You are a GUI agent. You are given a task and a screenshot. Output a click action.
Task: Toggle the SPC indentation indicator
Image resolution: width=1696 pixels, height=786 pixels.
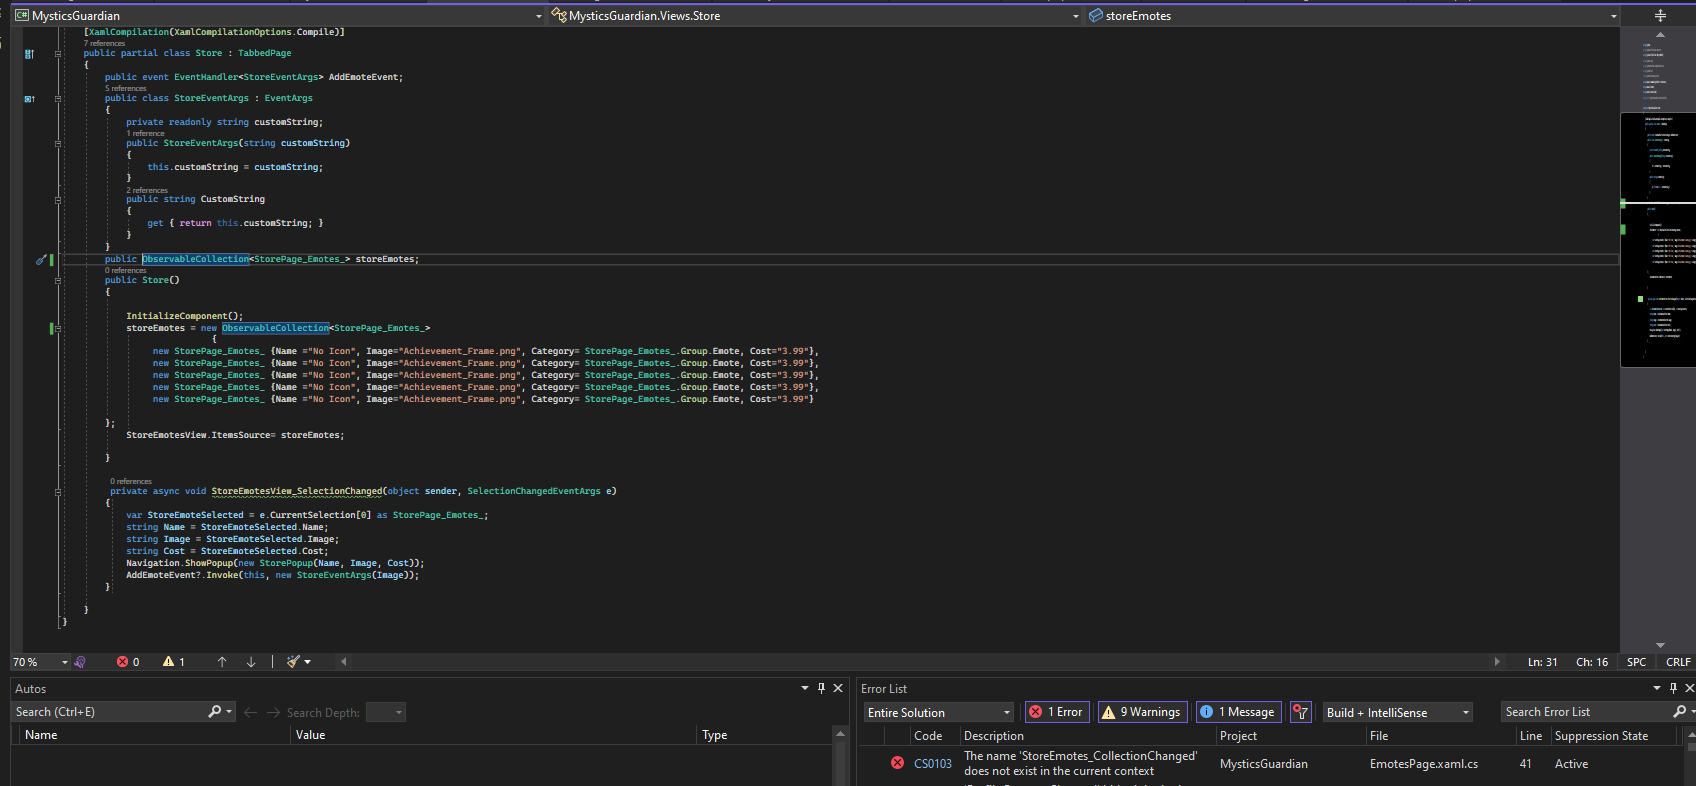(x=1636, y=662)
